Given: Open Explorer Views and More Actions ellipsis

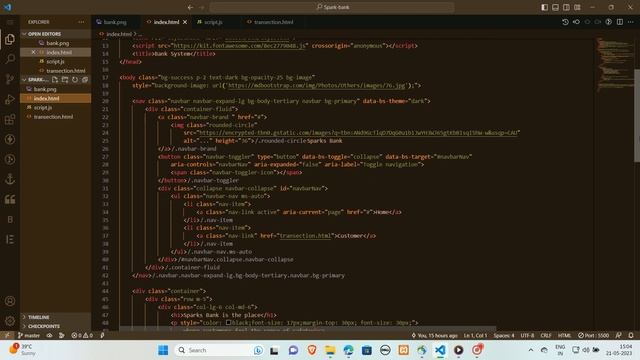Looking at the screenshot, I should click(x=81, y=22).
